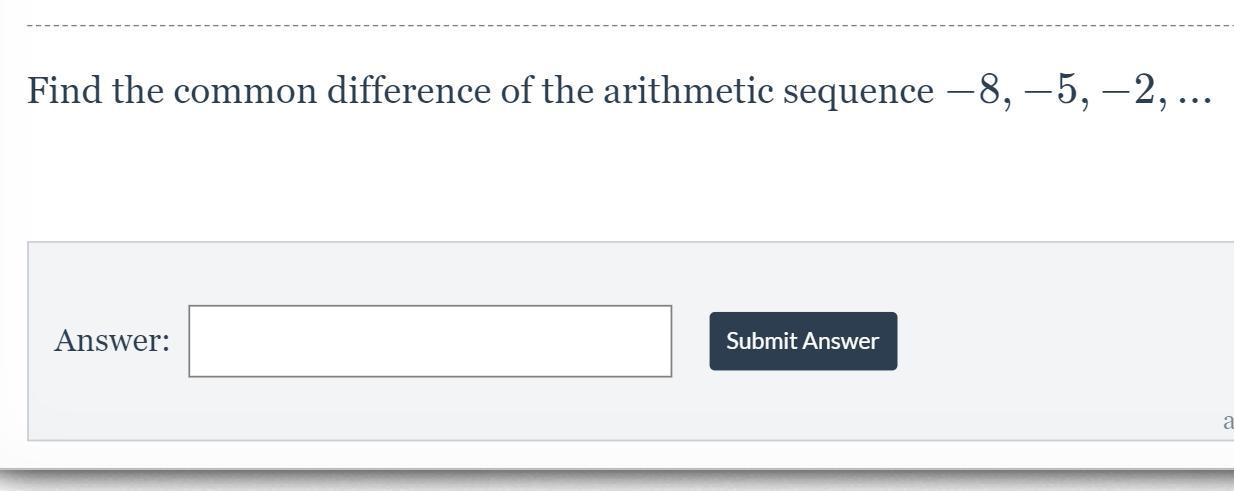Click the bottom border of the answer panel

pyautogui.click(x=600, y=439)
